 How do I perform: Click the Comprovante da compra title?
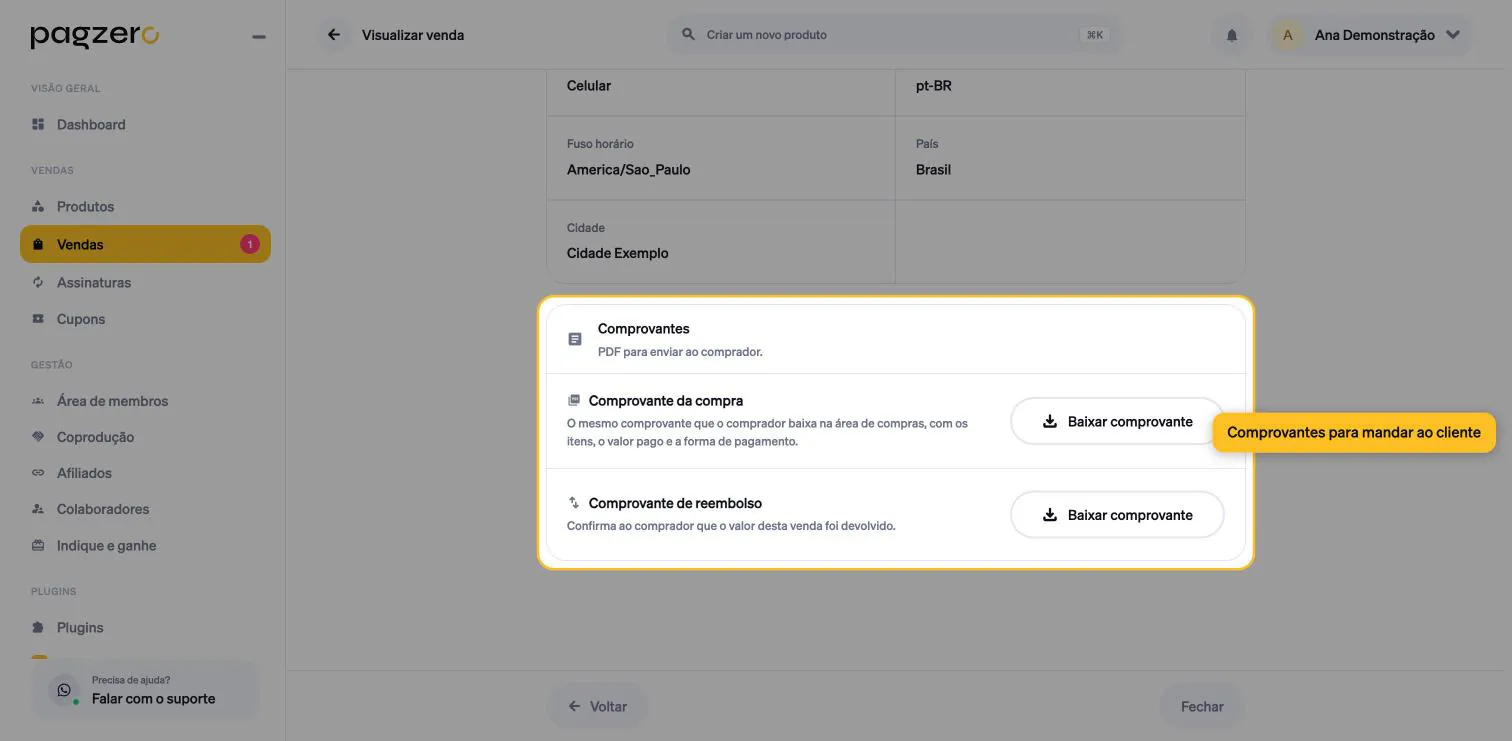[666, 400]
